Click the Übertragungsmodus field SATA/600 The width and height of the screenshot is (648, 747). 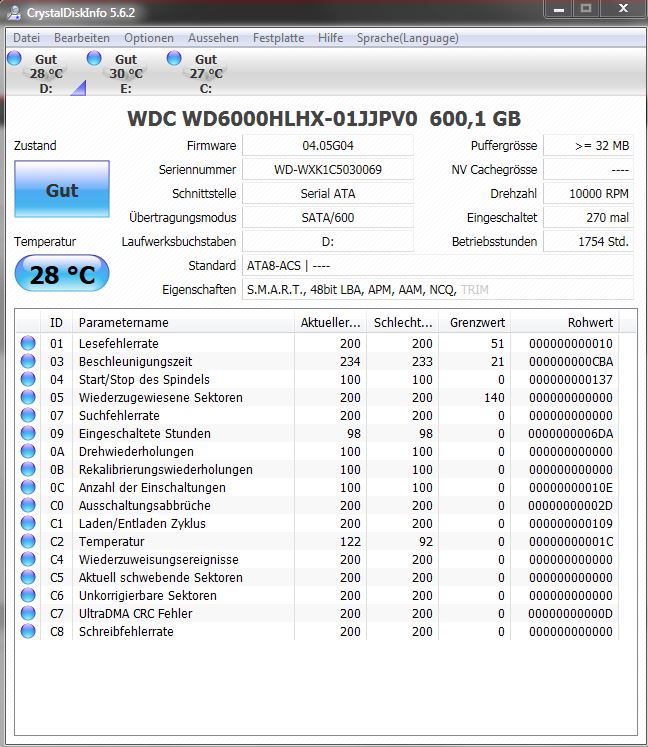click(x=328, y=217)
